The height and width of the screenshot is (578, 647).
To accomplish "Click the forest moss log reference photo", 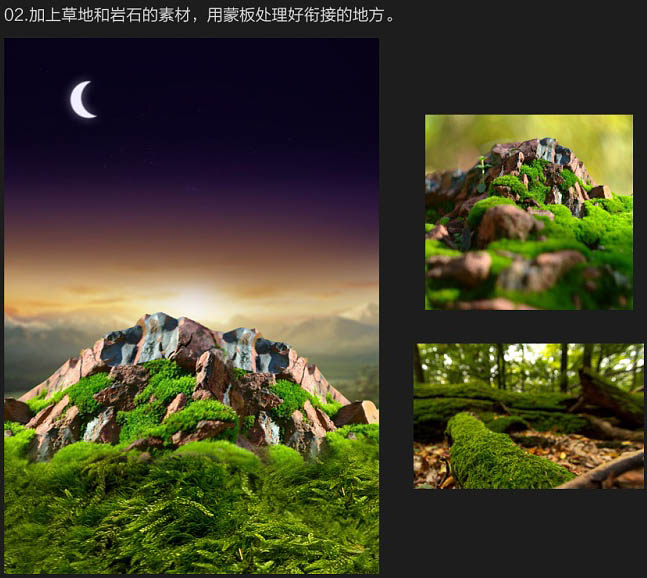I will point(529,416).
